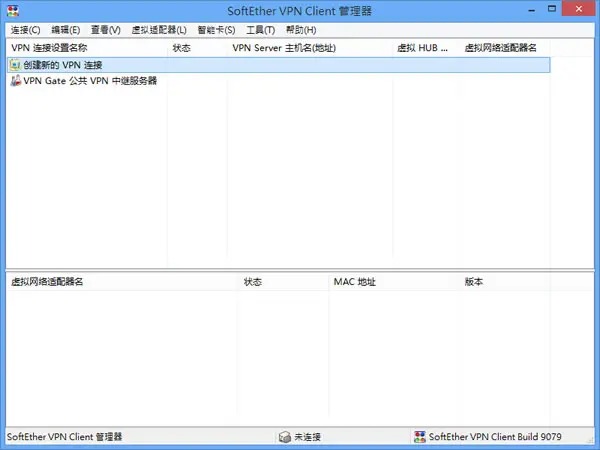Click the 创建新的 VPN 连接 item icon

(x=15, y=65)
